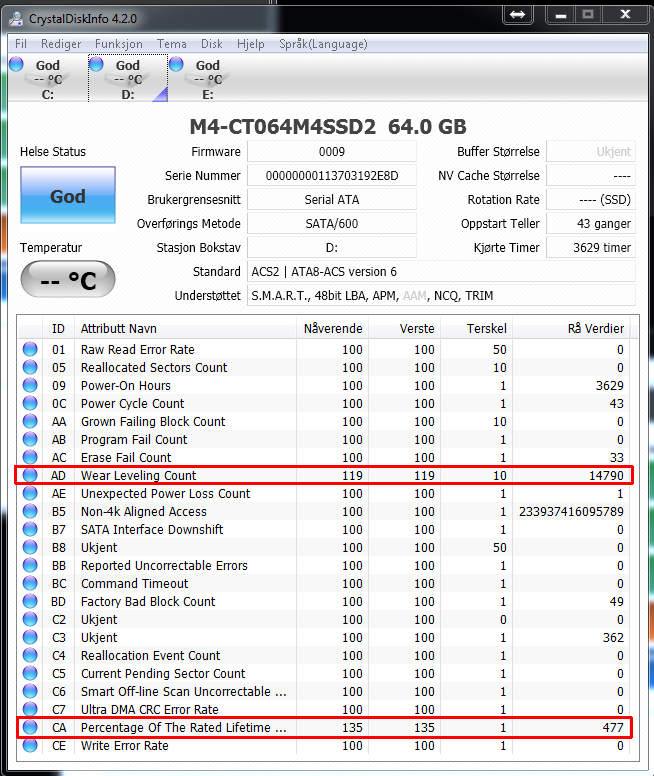
Task: Click the Rå Verdier column header
Action: (x=571, y=328)
